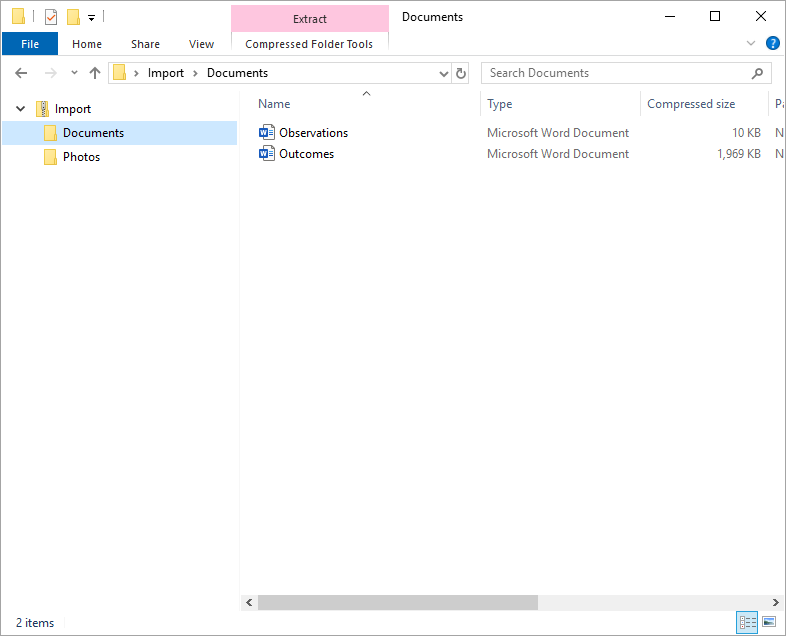Collapse the Import tree node
The image size is (786, 636).
tap(21, 109)
